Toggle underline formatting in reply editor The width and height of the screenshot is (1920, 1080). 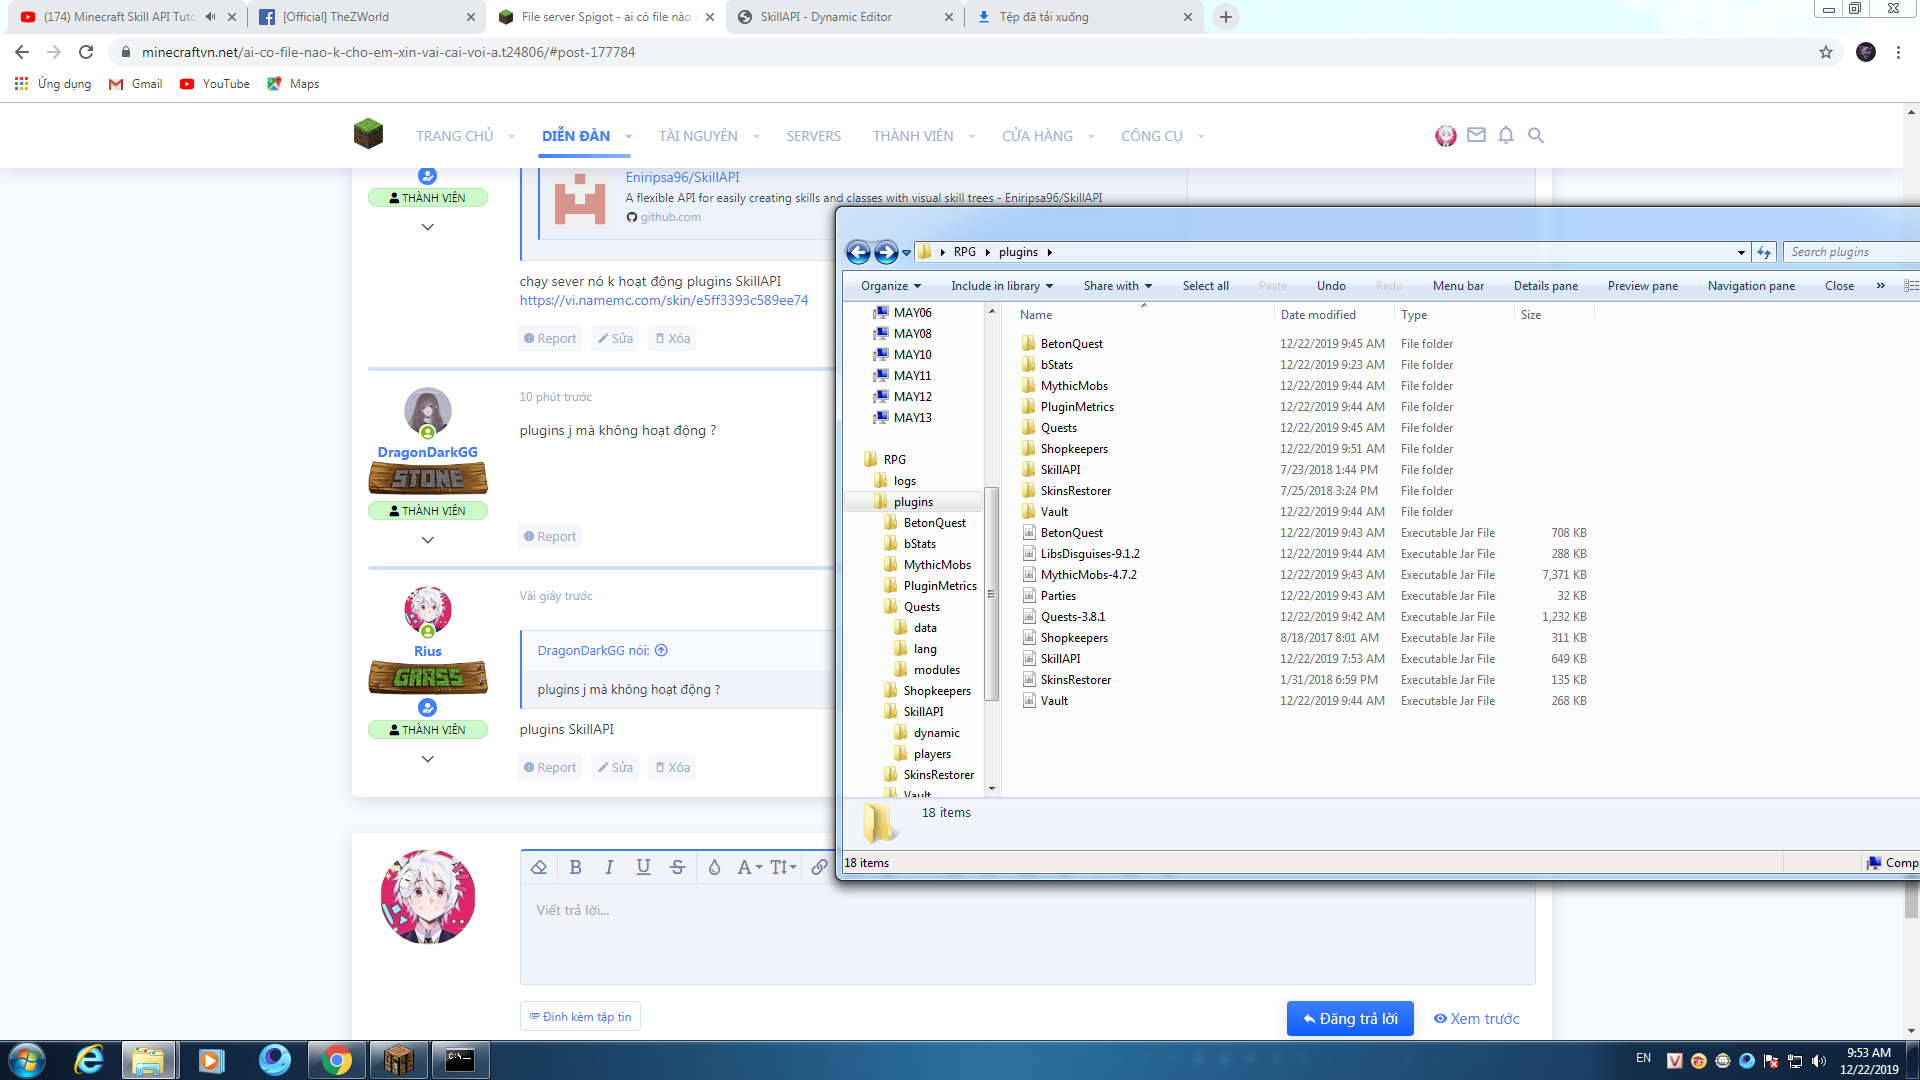(x=643, y=867)
